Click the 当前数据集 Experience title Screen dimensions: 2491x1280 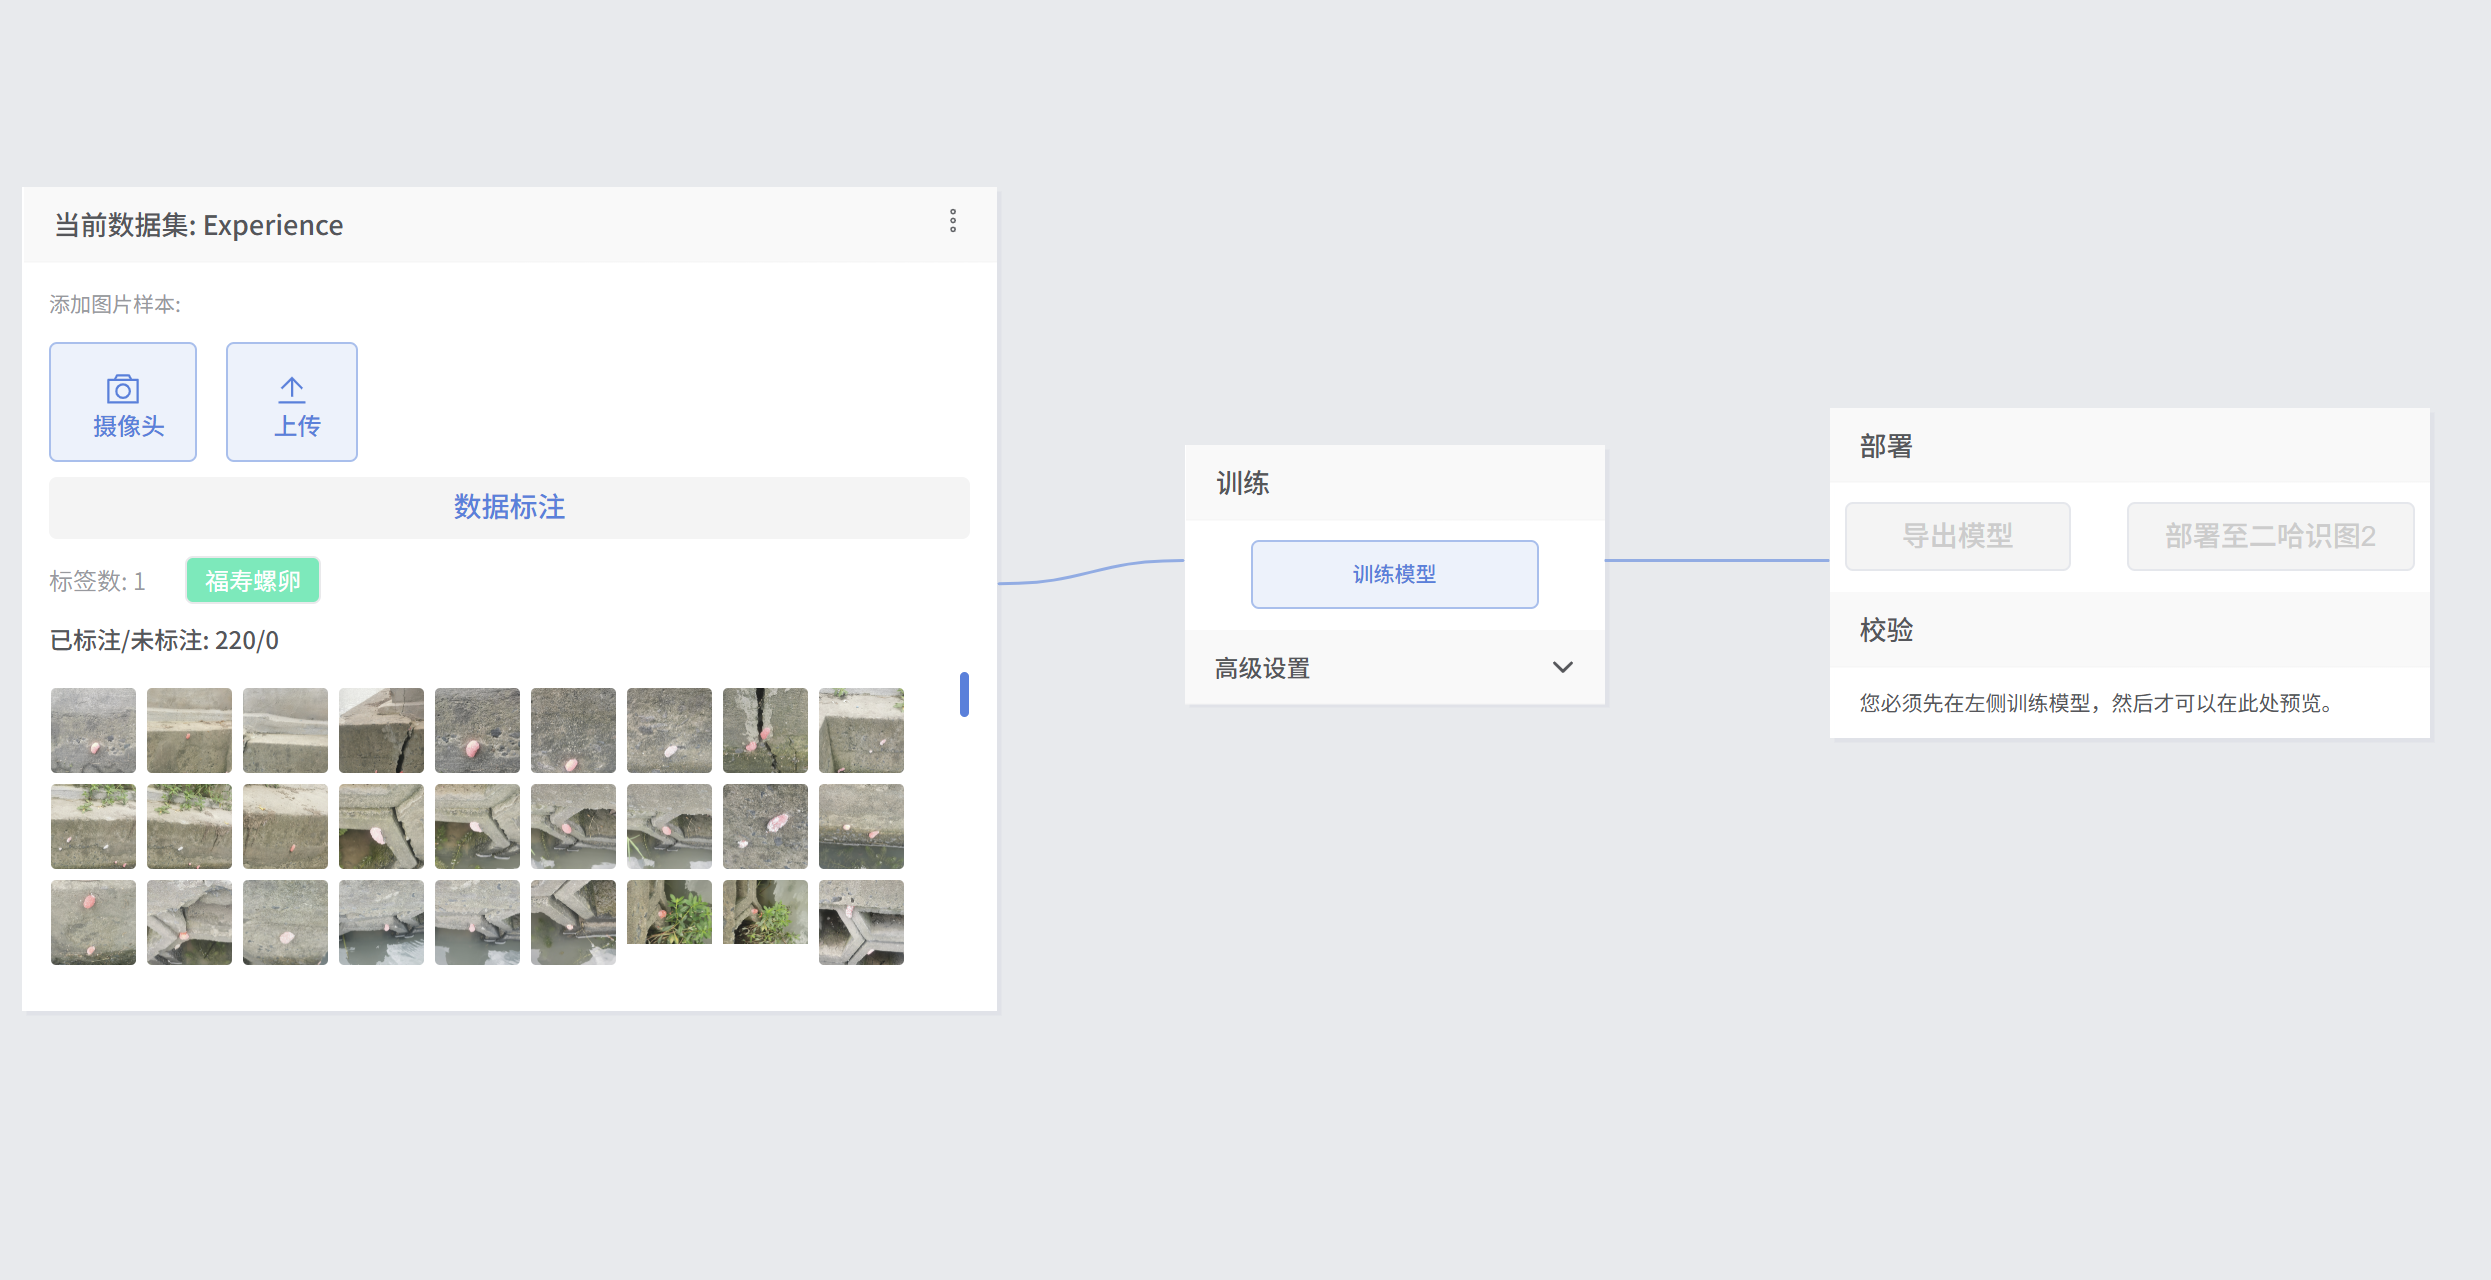[x=198, y=225]
